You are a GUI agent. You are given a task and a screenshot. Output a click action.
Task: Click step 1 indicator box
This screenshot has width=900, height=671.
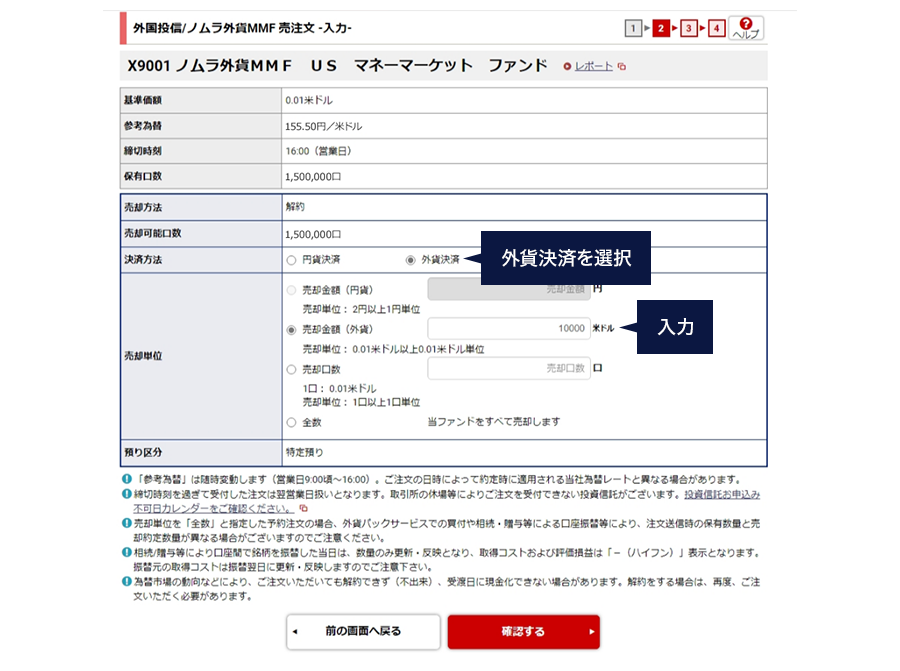[x=633, y=28]
